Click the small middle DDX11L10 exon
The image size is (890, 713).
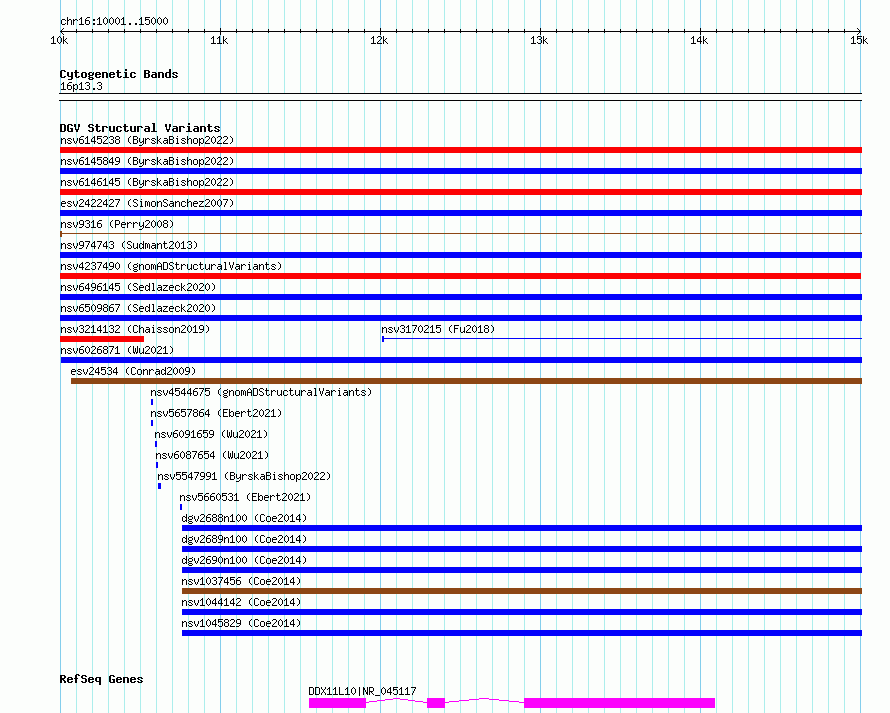[436, 703]
